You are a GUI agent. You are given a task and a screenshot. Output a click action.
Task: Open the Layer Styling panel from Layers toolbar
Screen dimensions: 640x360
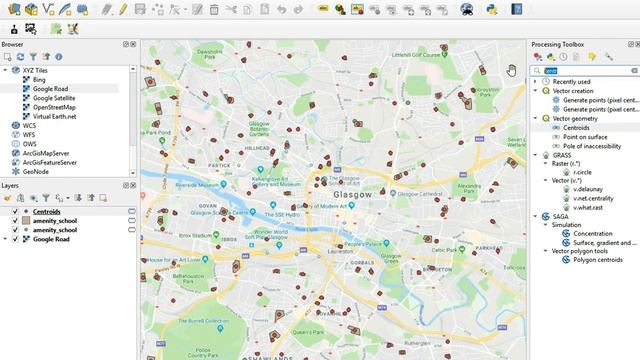[x=7, y=198]
